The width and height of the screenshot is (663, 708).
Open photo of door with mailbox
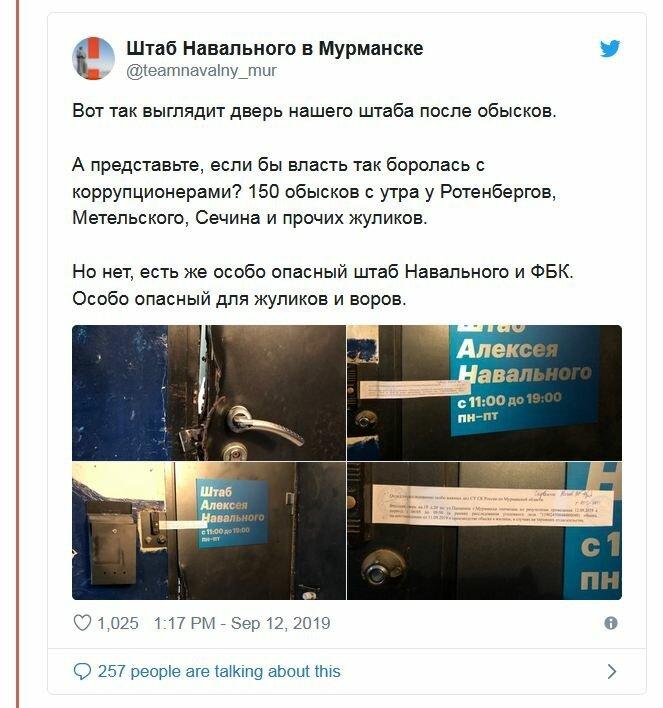click(x=209, y=531)
